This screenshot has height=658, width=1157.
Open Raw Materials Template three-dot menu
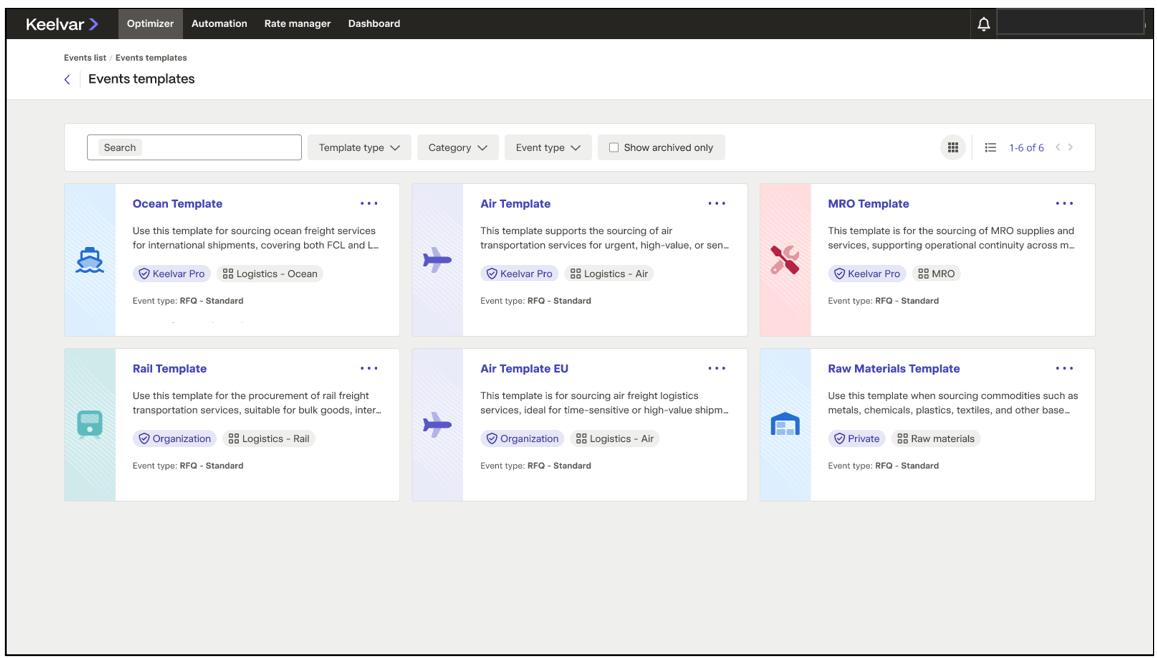click(1064, 368)
